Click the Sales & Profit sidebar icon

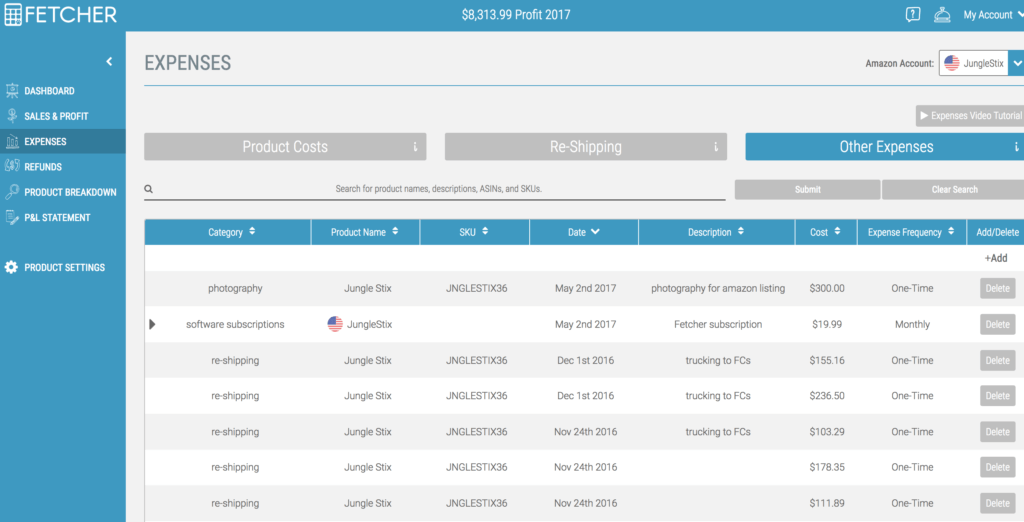(12, 116)
